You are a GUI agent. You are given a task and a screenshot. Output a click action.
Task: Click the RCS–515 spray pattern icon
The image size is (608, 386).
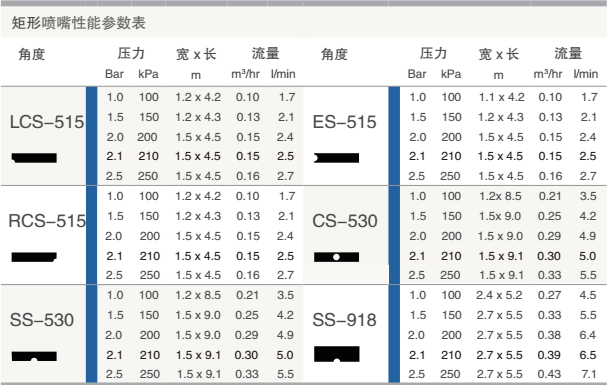pyautogui.click(x=34, y=257)
